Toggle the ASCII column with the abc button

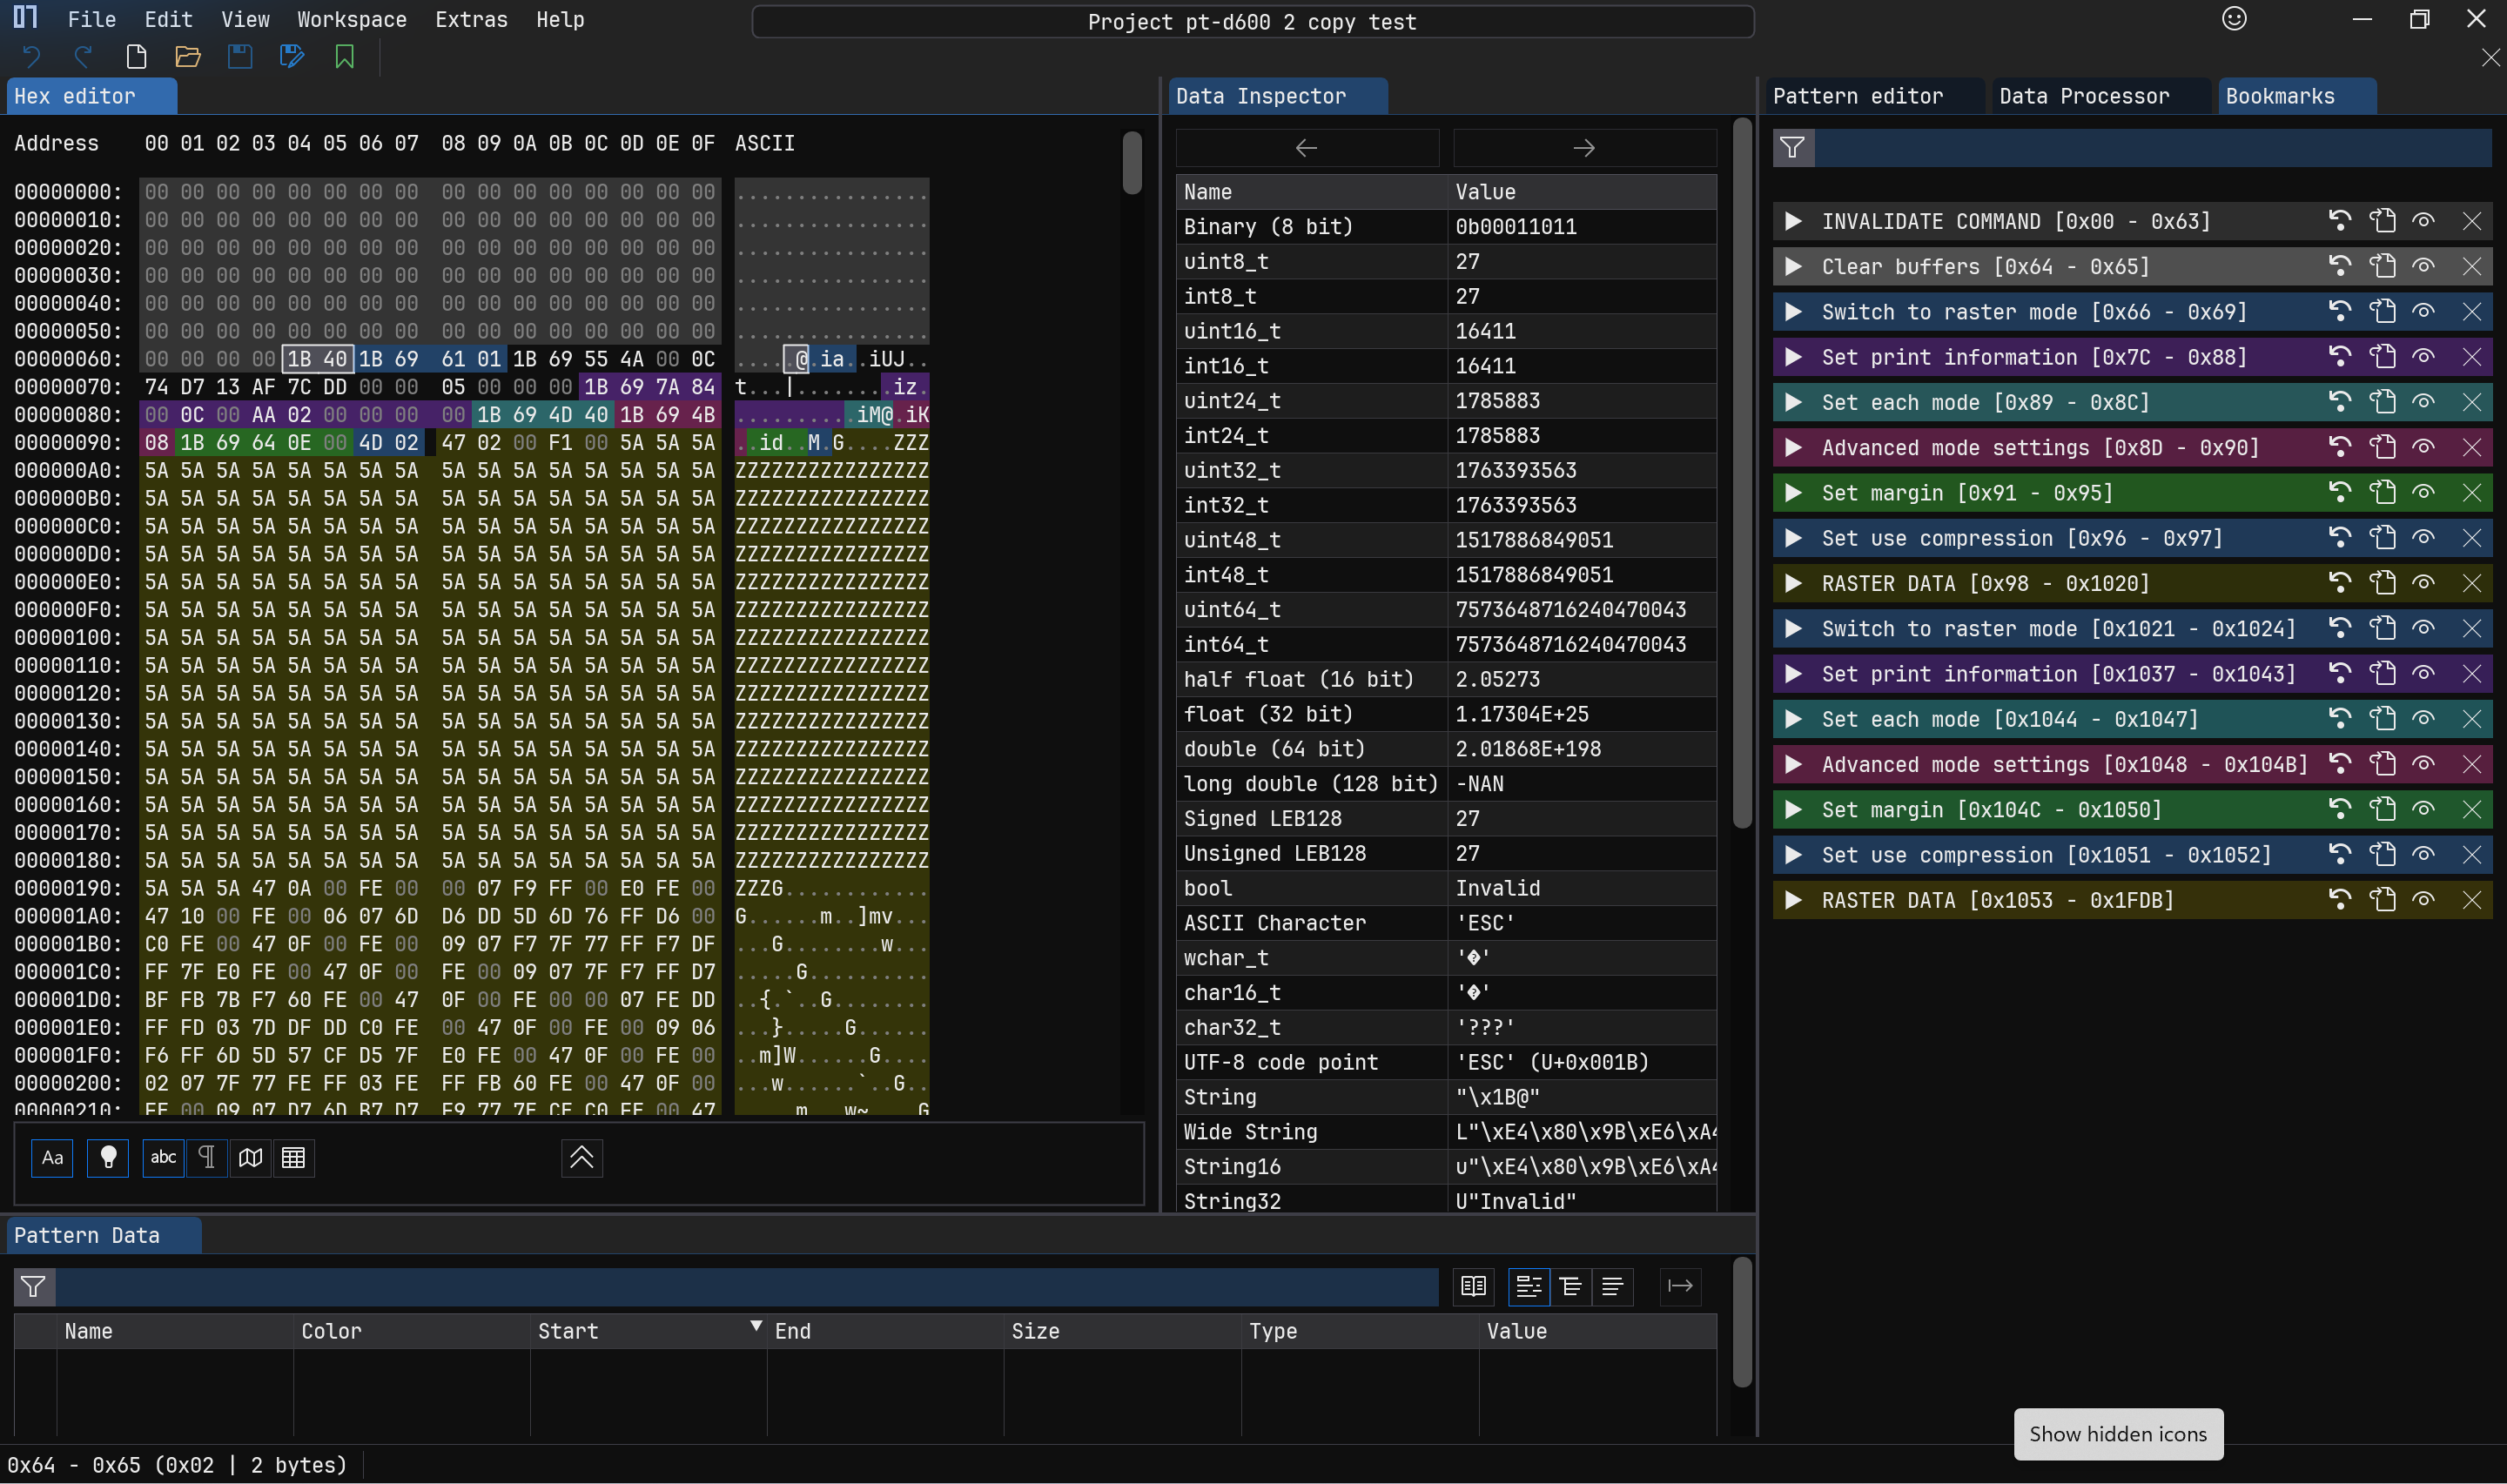(x=163, y=1158)
